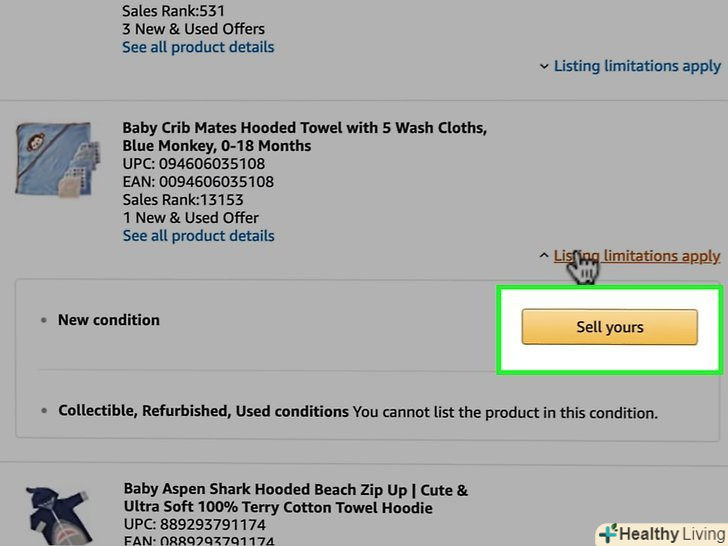The image size is (728, 546).
Task: Click the Sales Rank:13153 text
Action: tap(183, 200)
